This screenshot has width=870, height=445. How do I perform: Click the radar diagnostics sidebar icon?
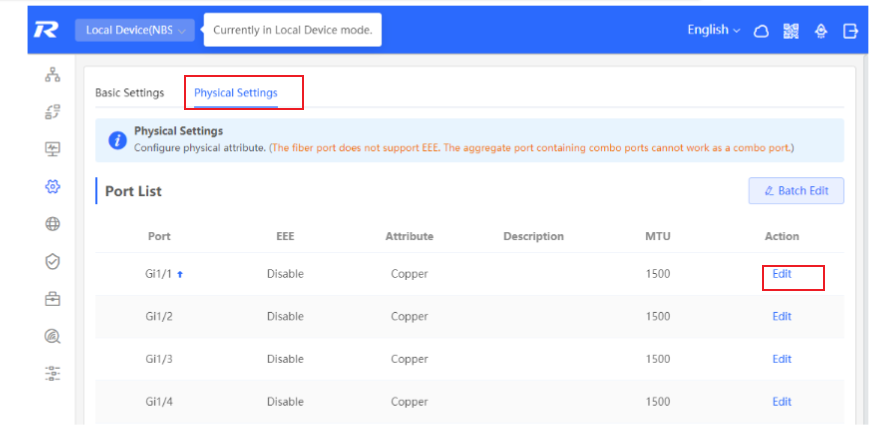point(52,336)
